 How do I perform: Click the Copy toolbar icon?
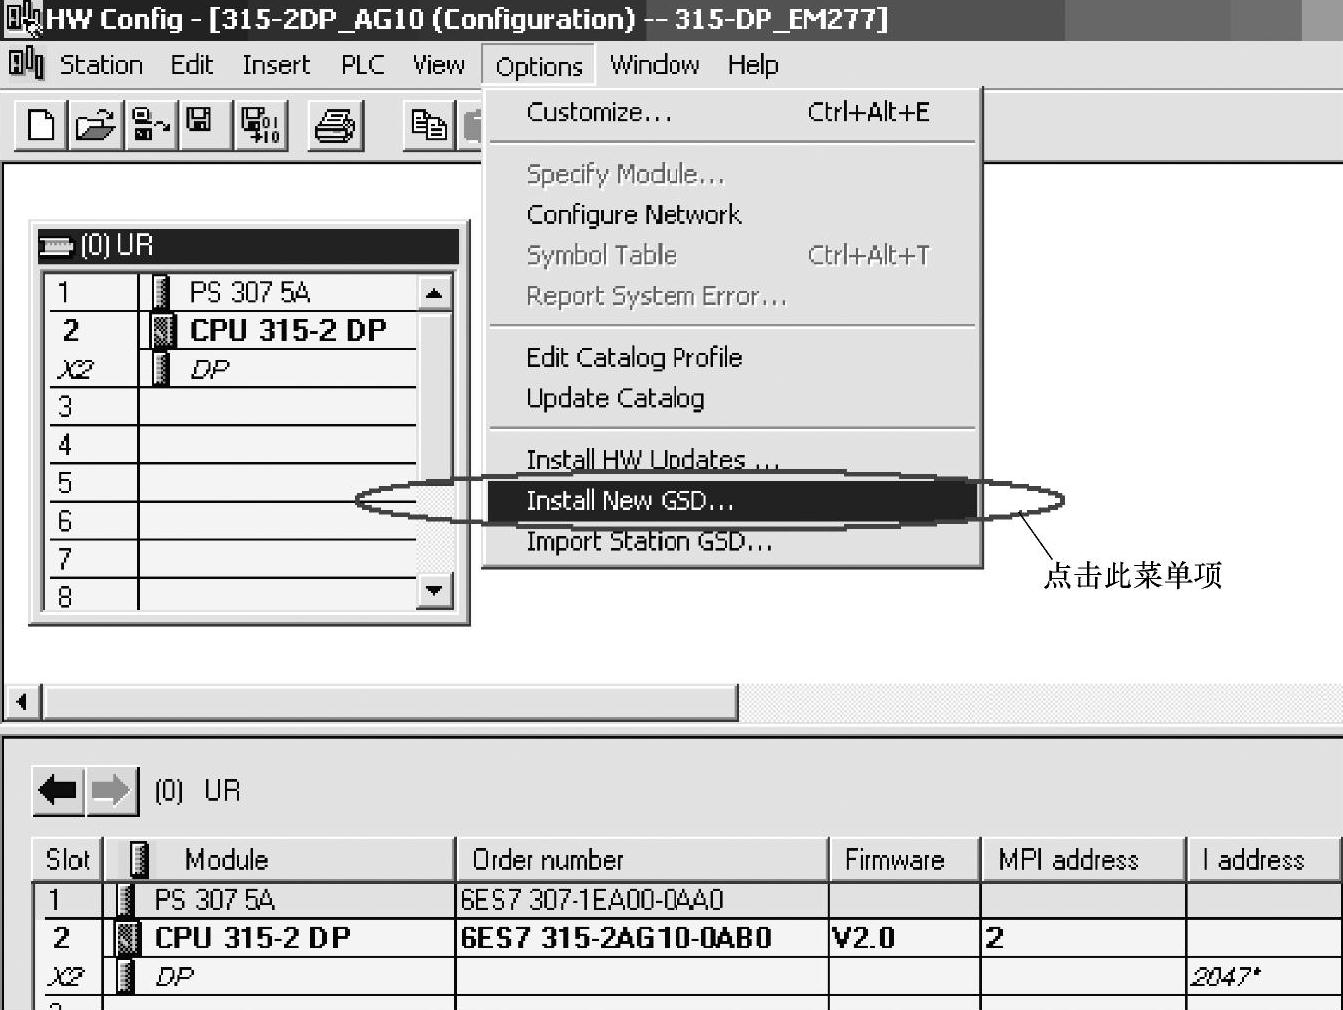(x=429, y=125)
